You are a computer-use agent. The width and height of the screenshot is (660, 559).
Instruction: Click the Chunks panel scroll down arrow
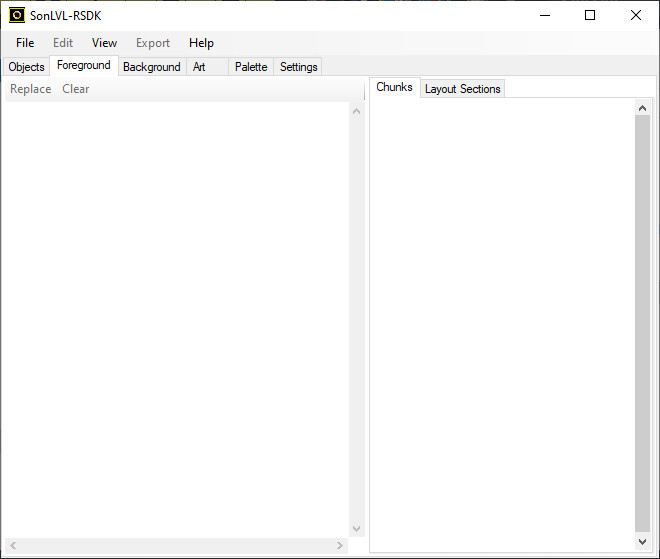[642, 541]
